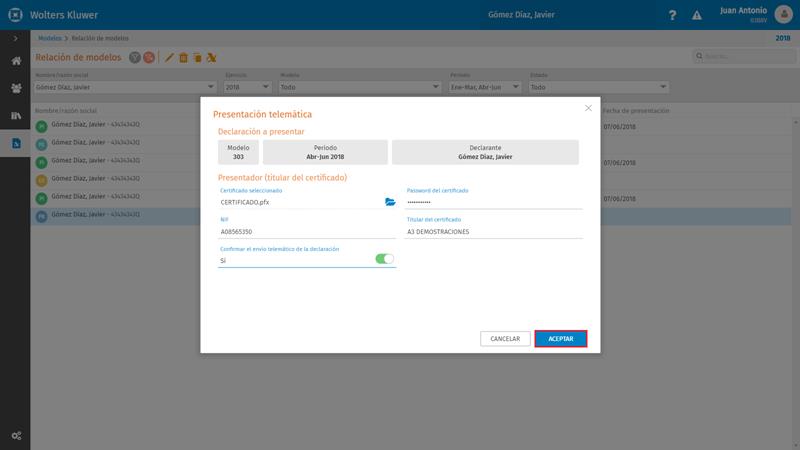
Task: Click the Titular del certificado field
Action: pyautogui.click(x=494, y=232)
